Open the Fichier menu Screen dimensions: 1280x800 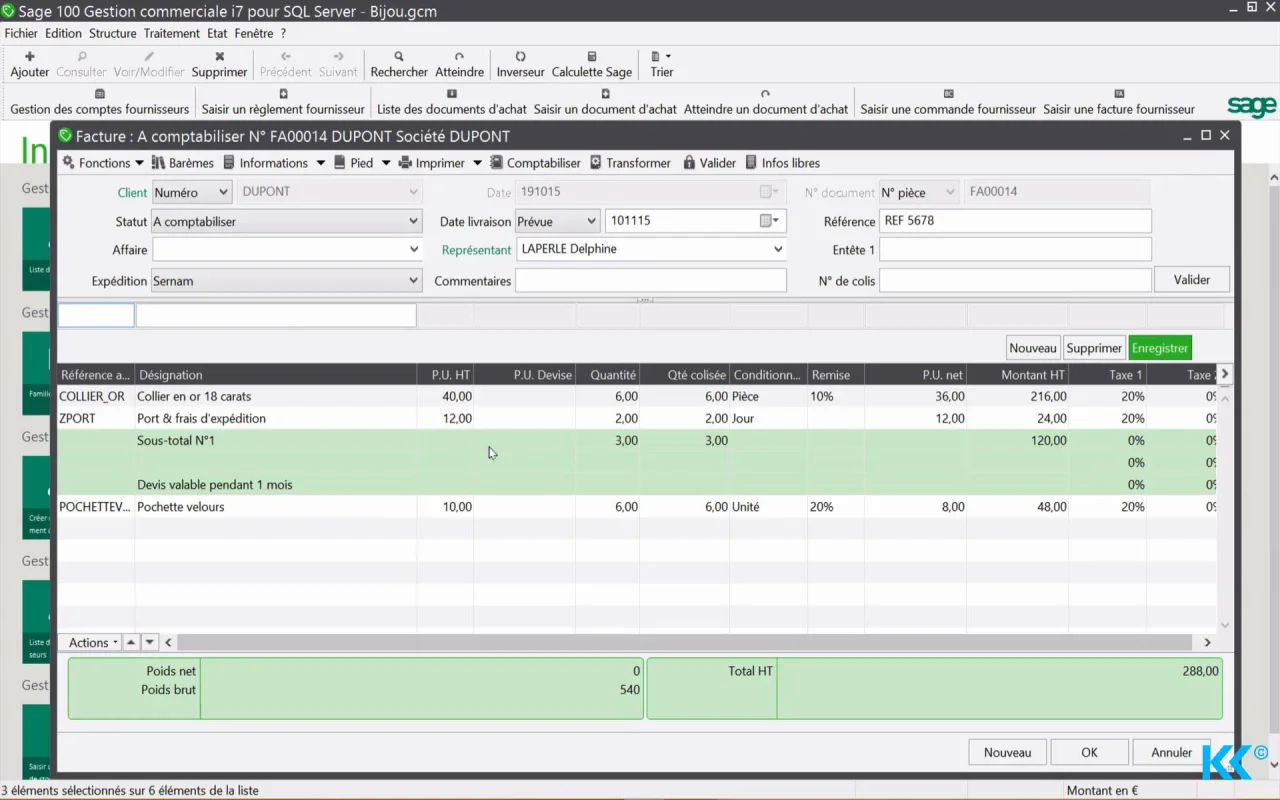click(21, 33)
